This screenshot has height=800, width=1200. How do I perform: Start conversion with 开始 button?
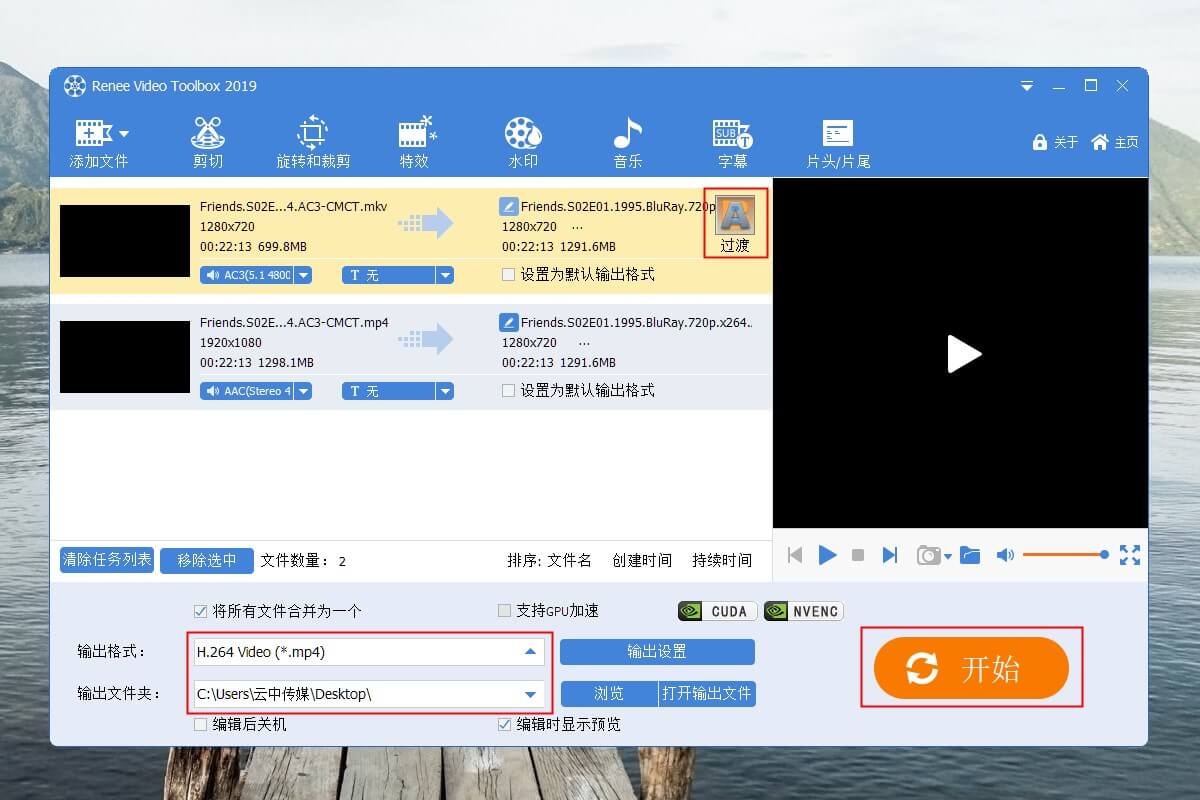(972, 668)
